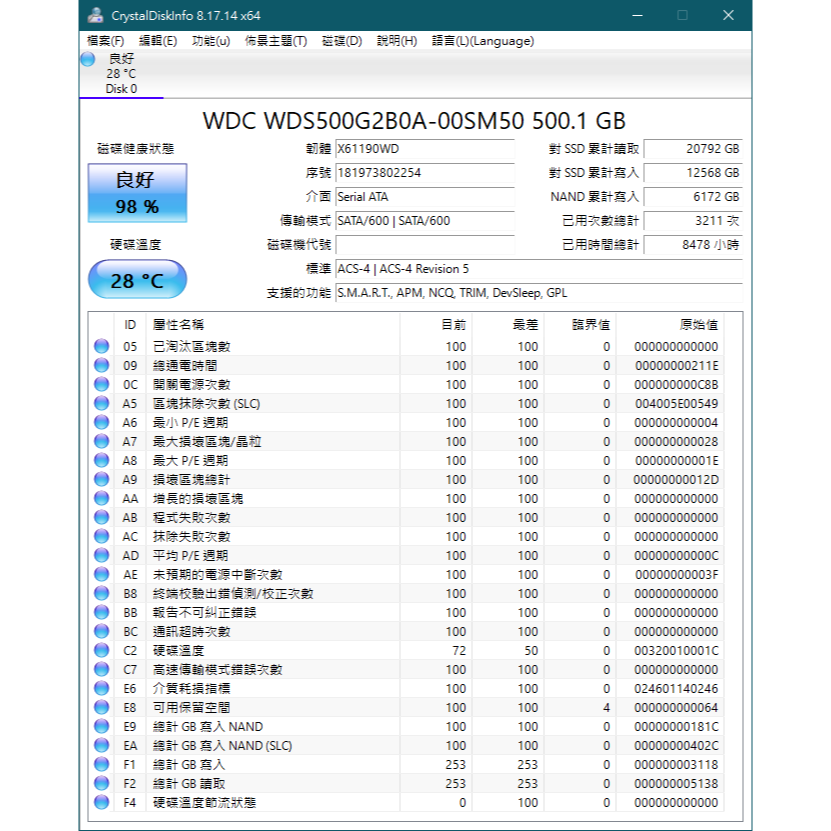Click the 28 °C temperature button
This screenshot has height=831, width=831.
click(x=137, y=279)
